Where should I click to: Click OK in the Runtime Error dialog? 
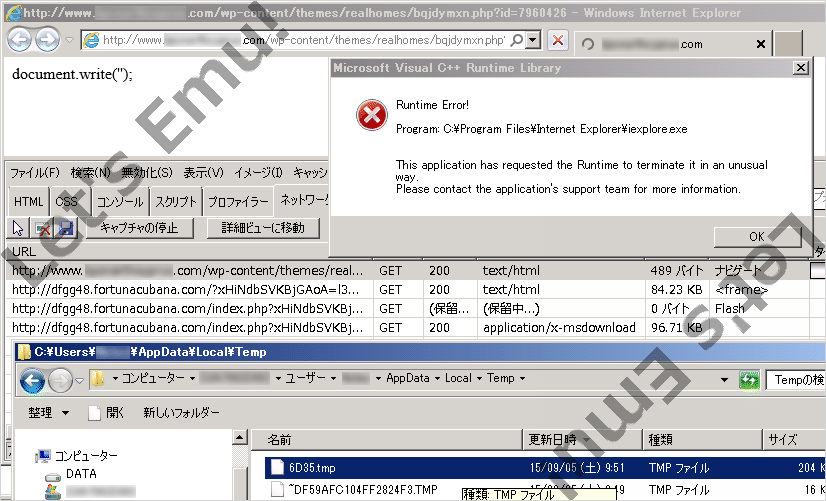pos(757,237)
